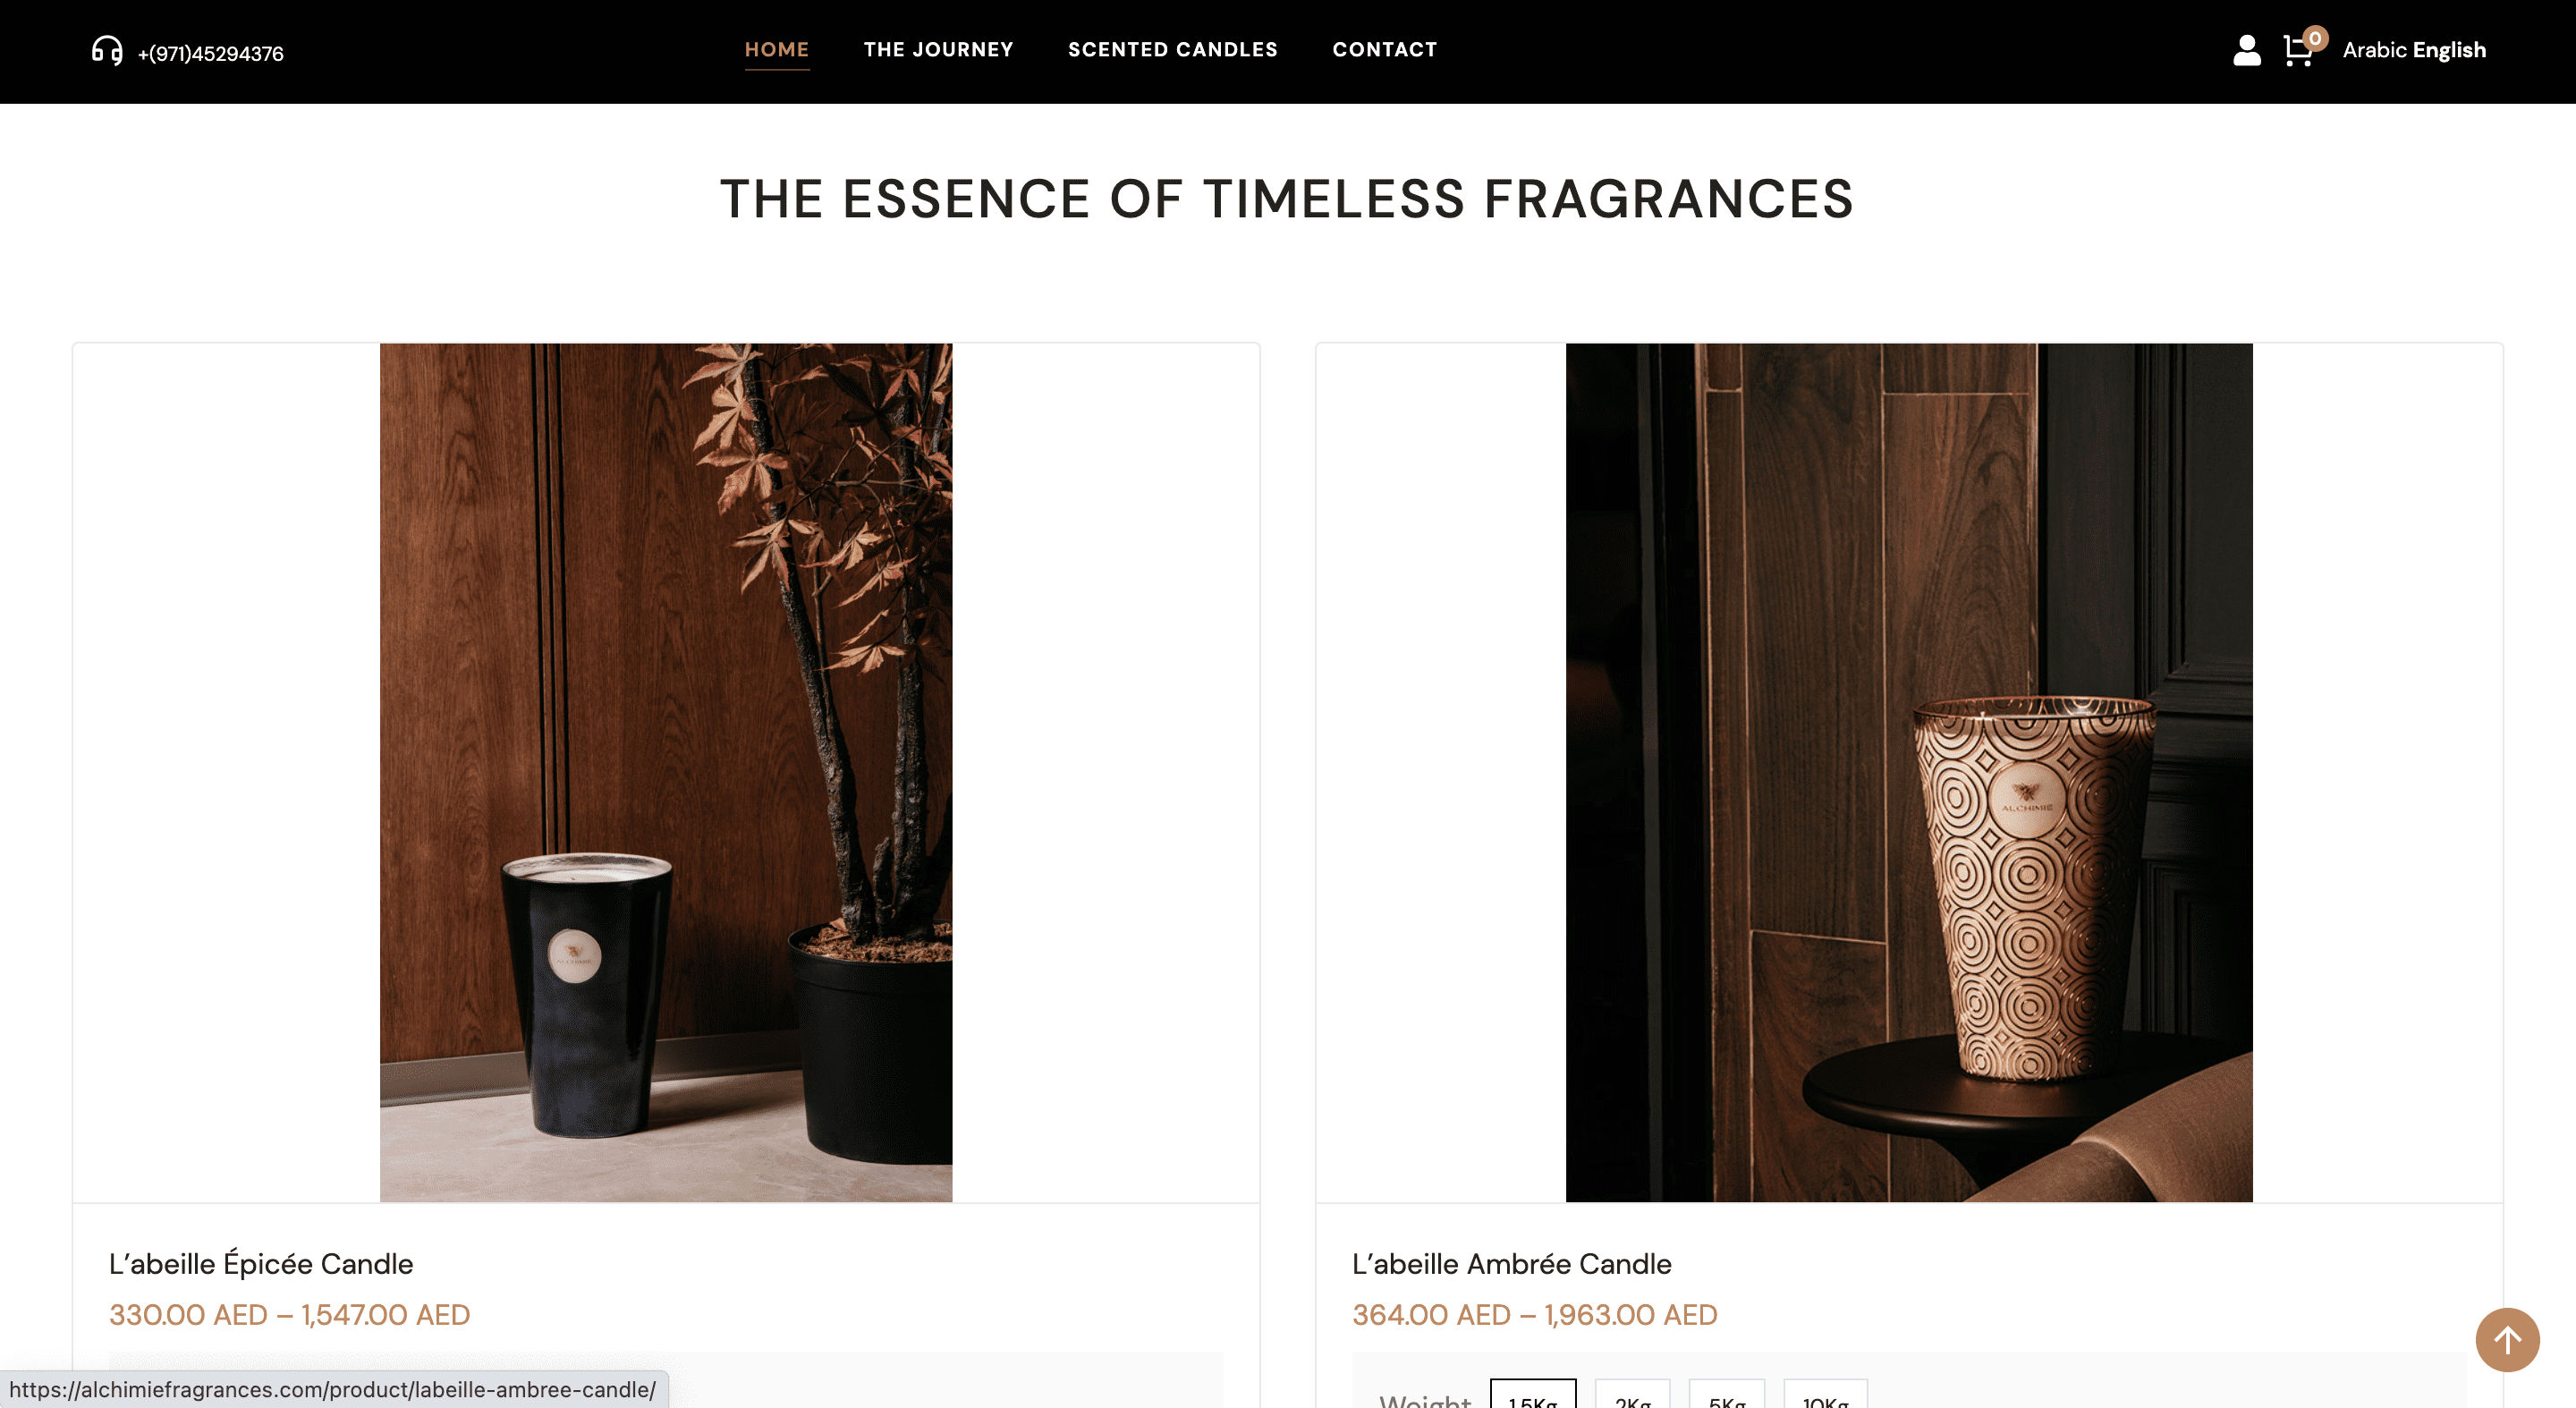
Task: Click the headset support icon
Action: 107,50
